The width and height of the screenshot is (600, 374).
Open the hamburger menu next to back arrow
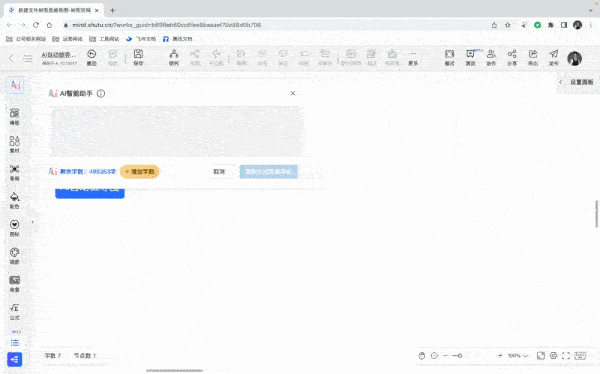28,58
